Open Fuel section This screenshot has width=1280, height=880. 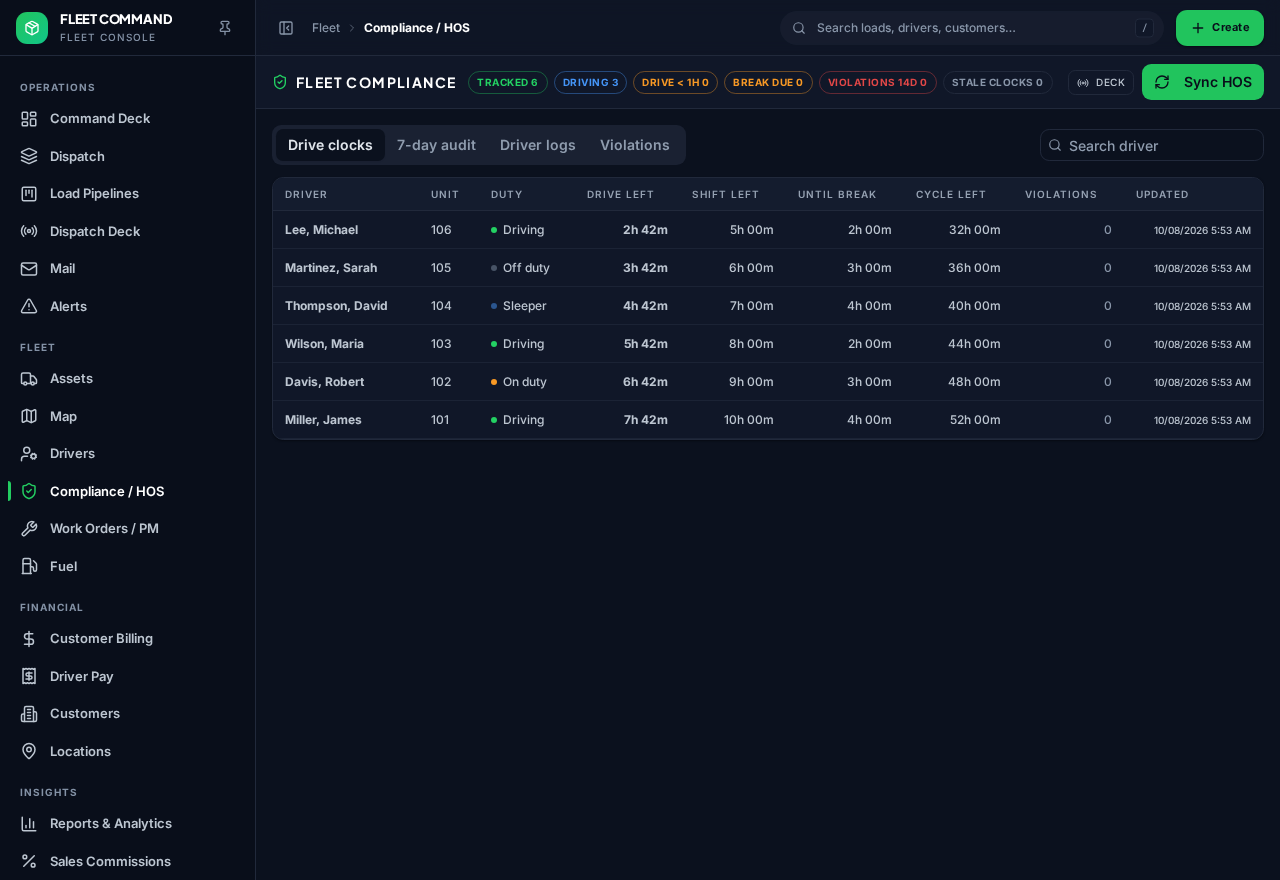[x=128, y=566]
